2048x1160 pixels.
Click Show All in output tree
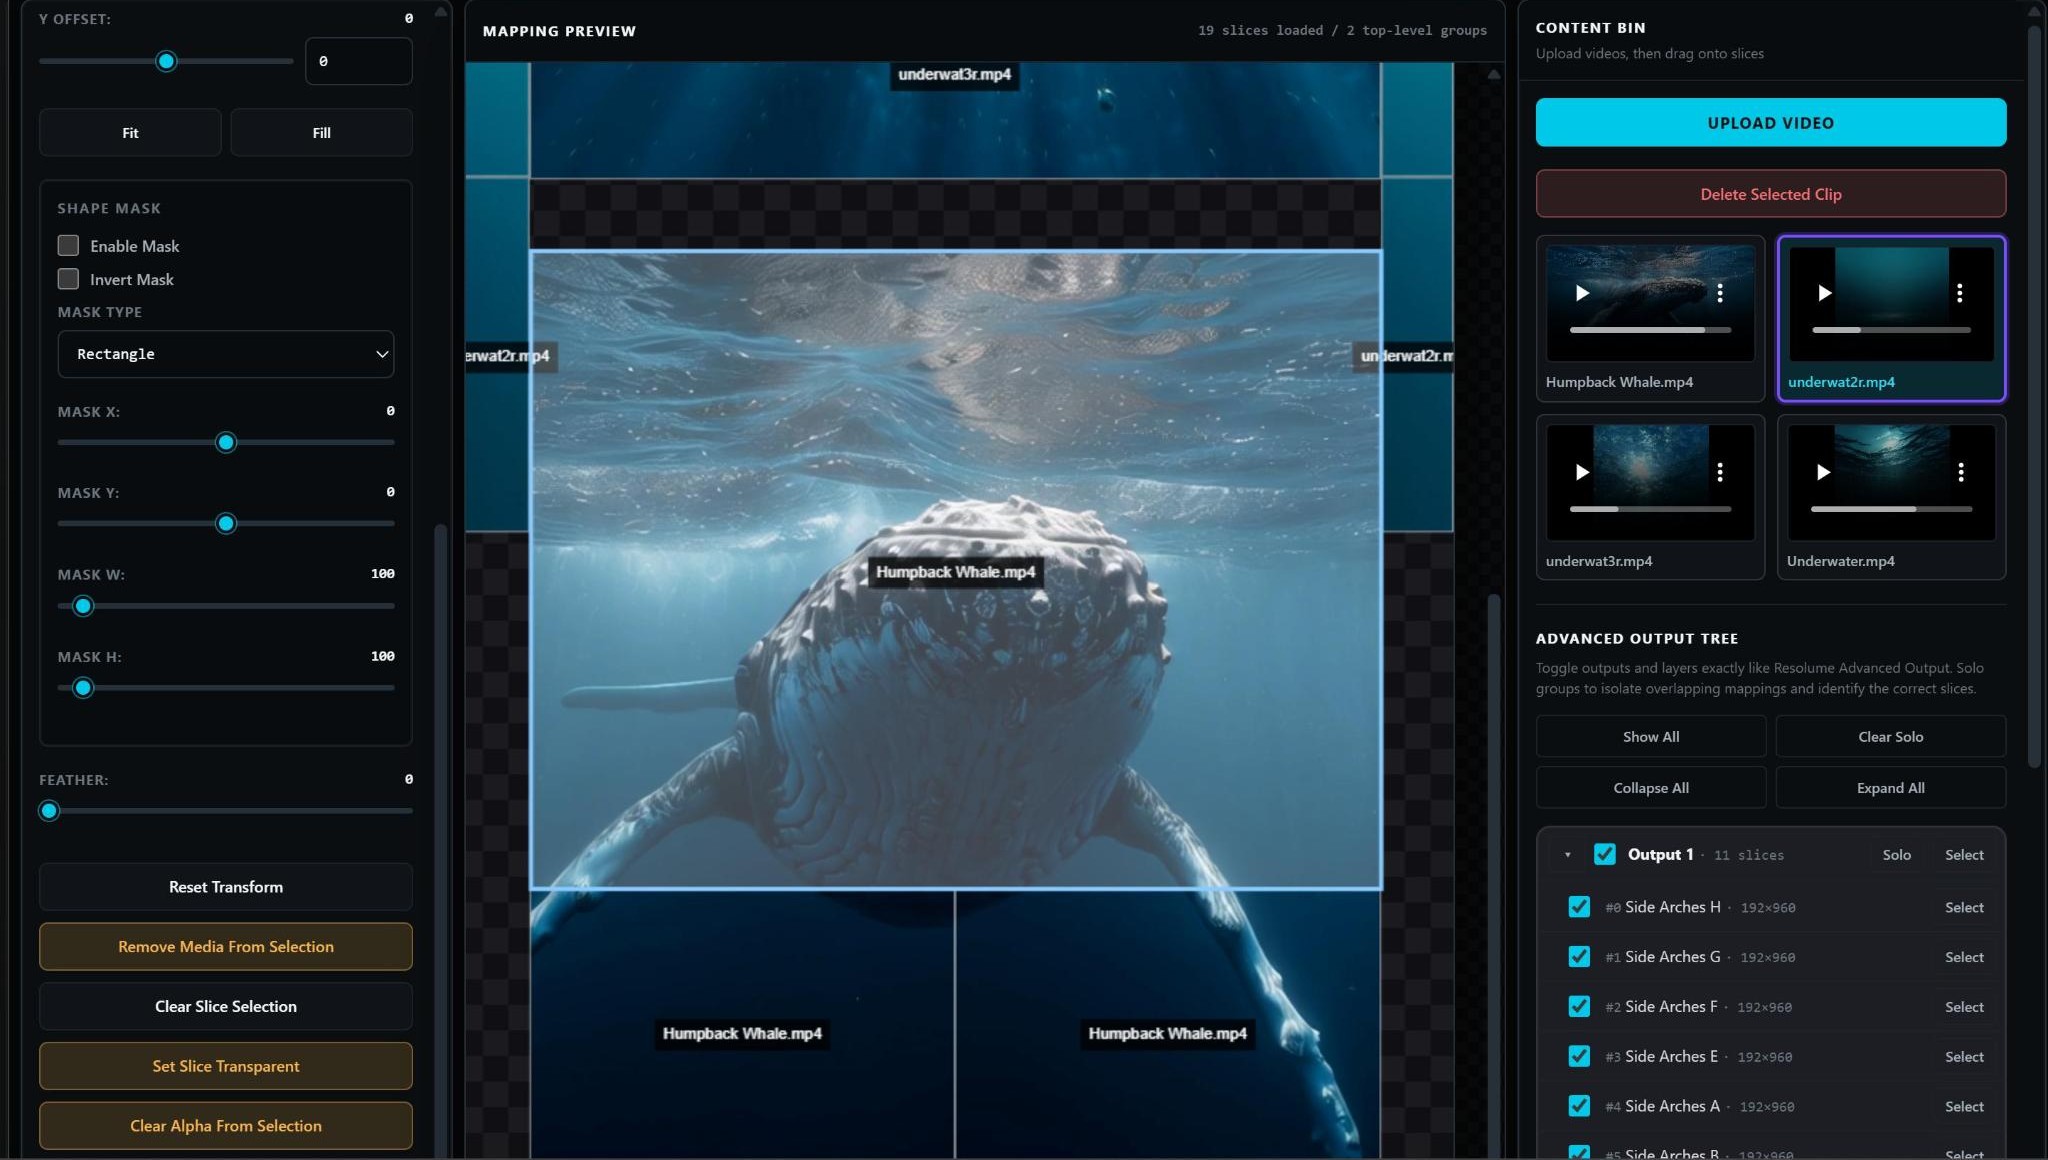(x=1651, y=737)
